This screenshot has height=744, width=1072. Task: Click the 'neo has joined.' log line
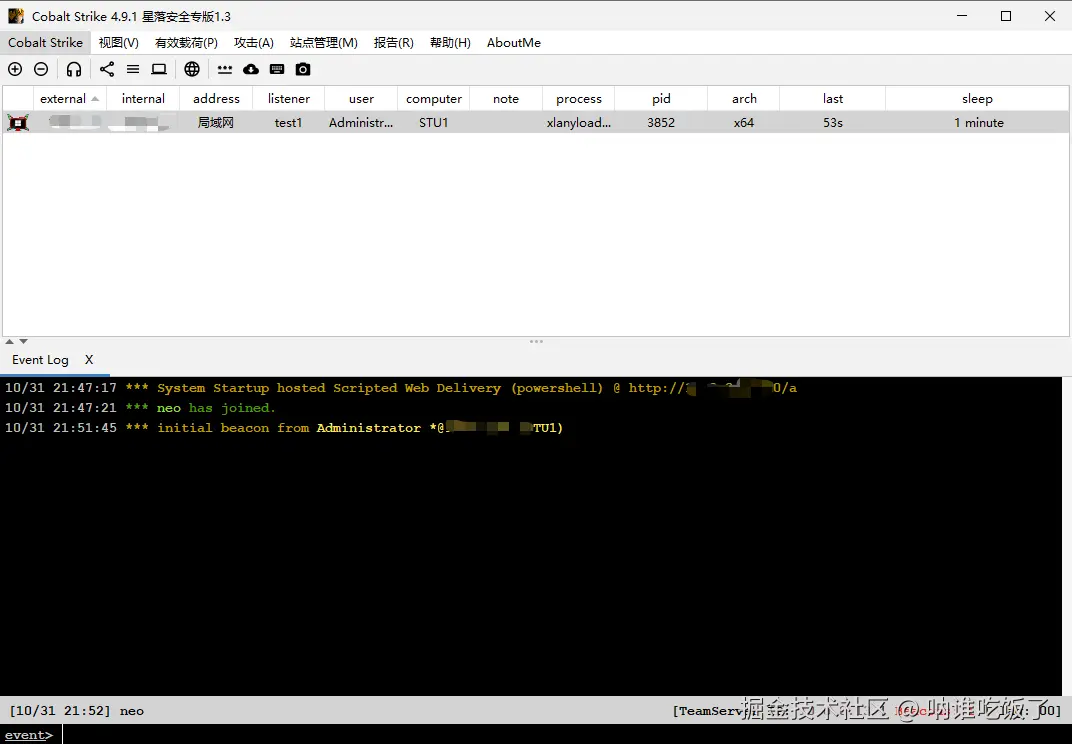(140, 408)
